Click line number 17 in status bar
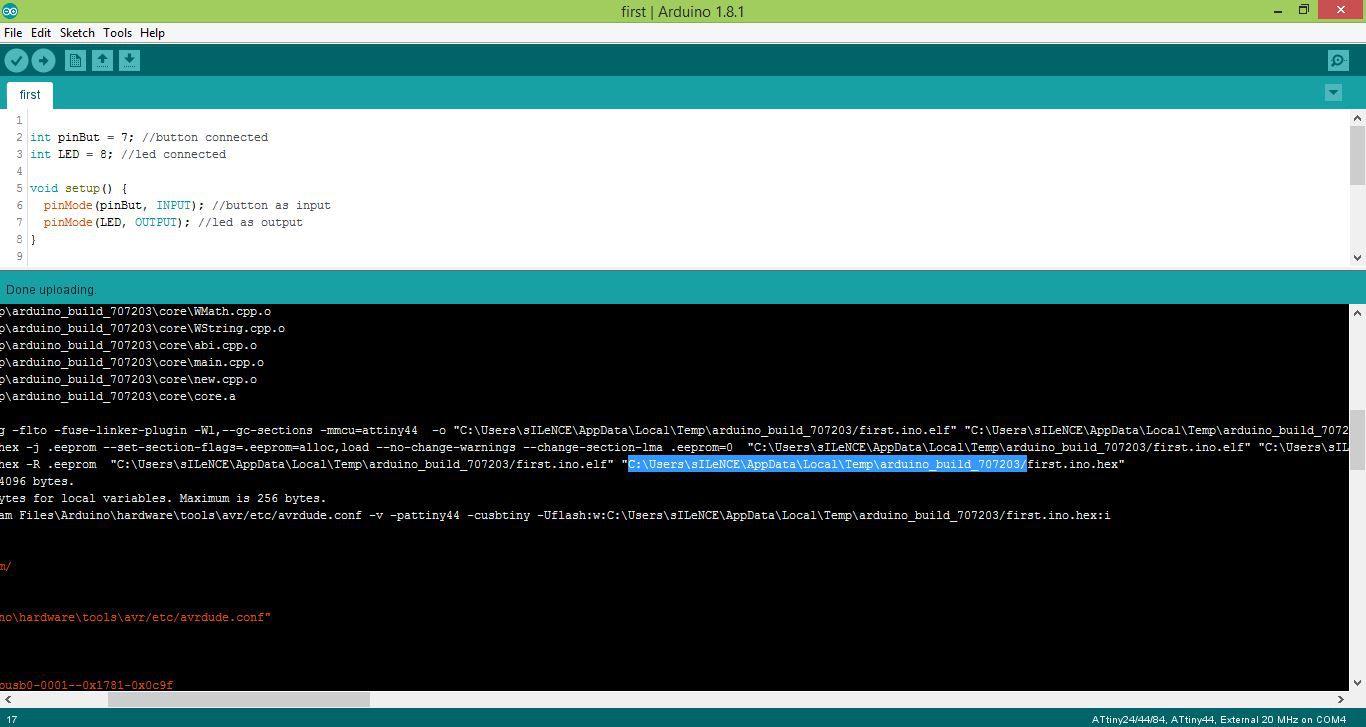 [11, 719]
